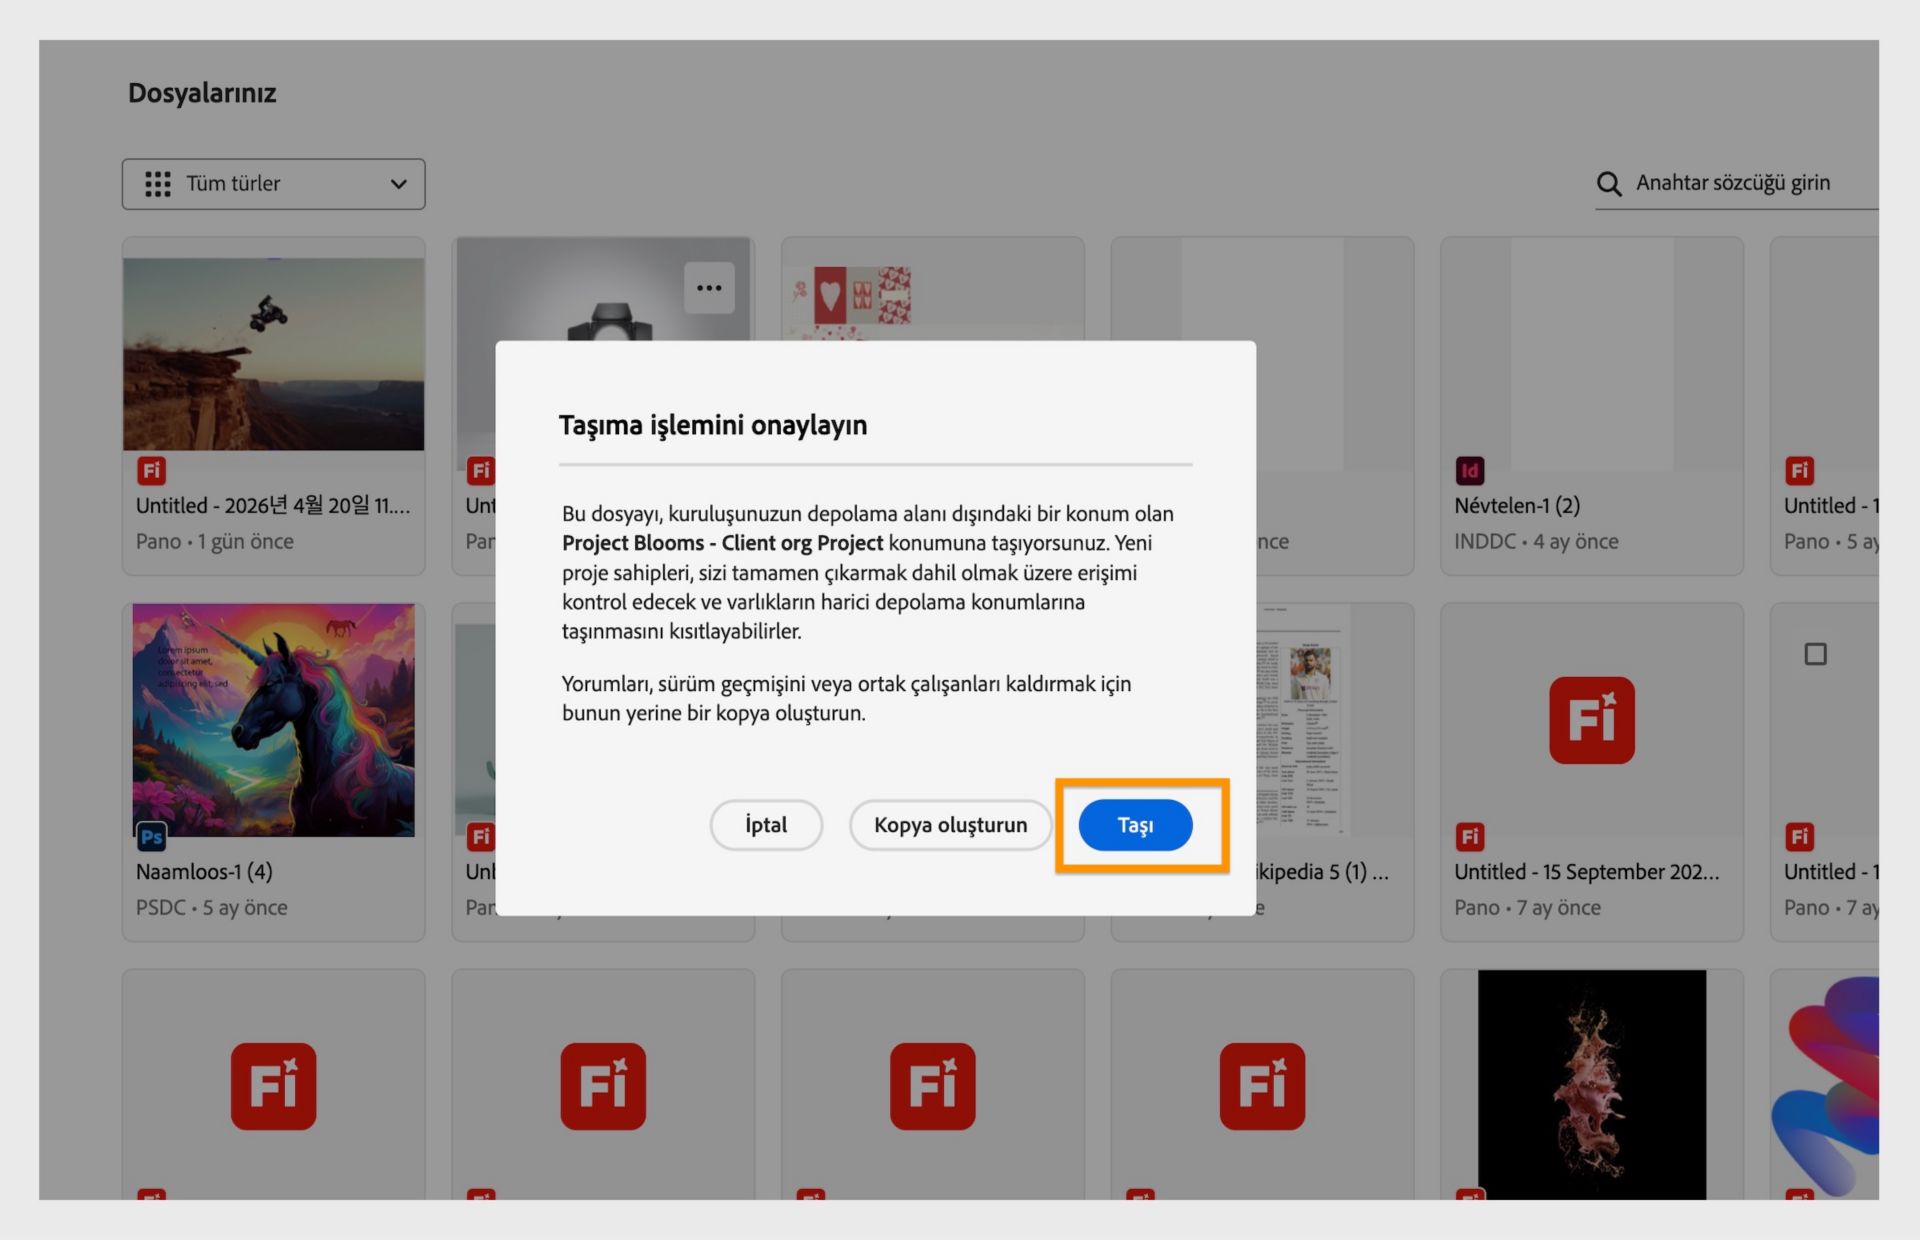Click the bold Project Blooms - Client org Project text
Screen dimensions: 1920x1240
(x=722, y=543)
